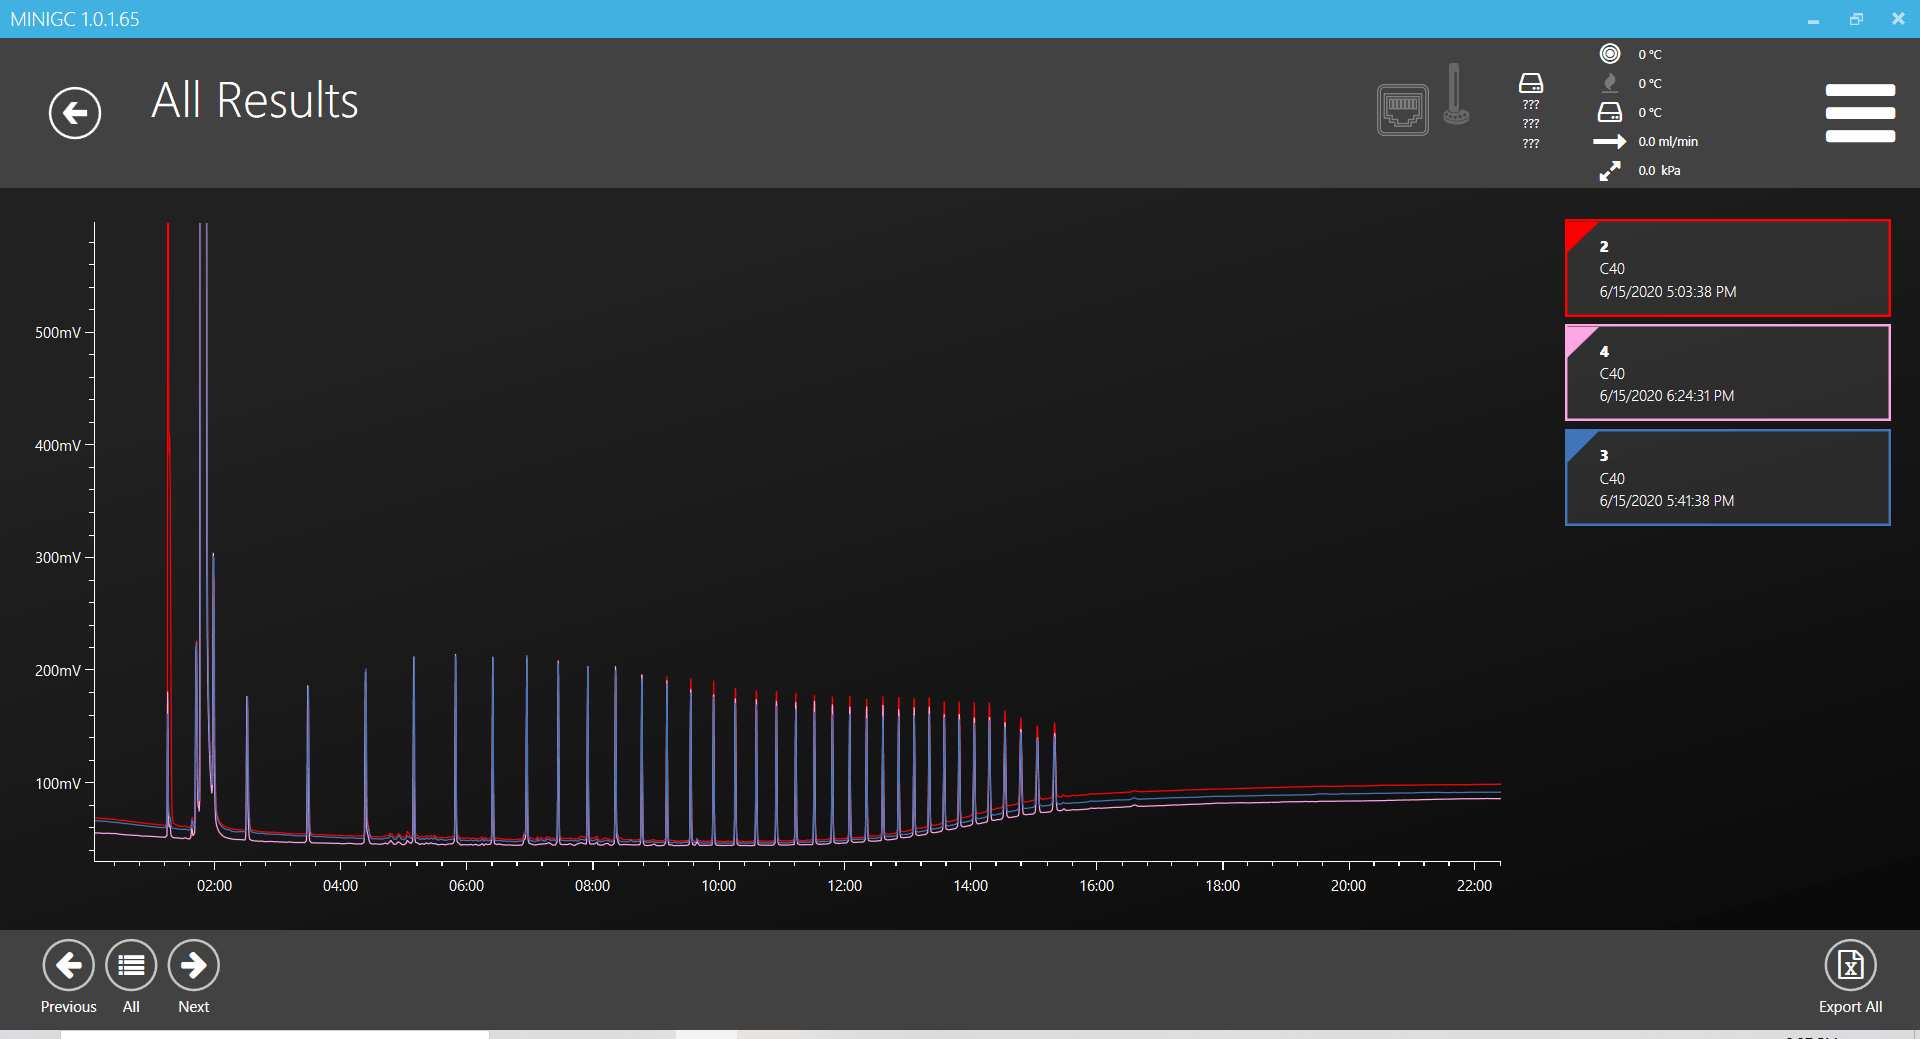Click the blue color corner of run 3
Viewport: 1920px width, 1039px height.
(x=1578, y=442)
